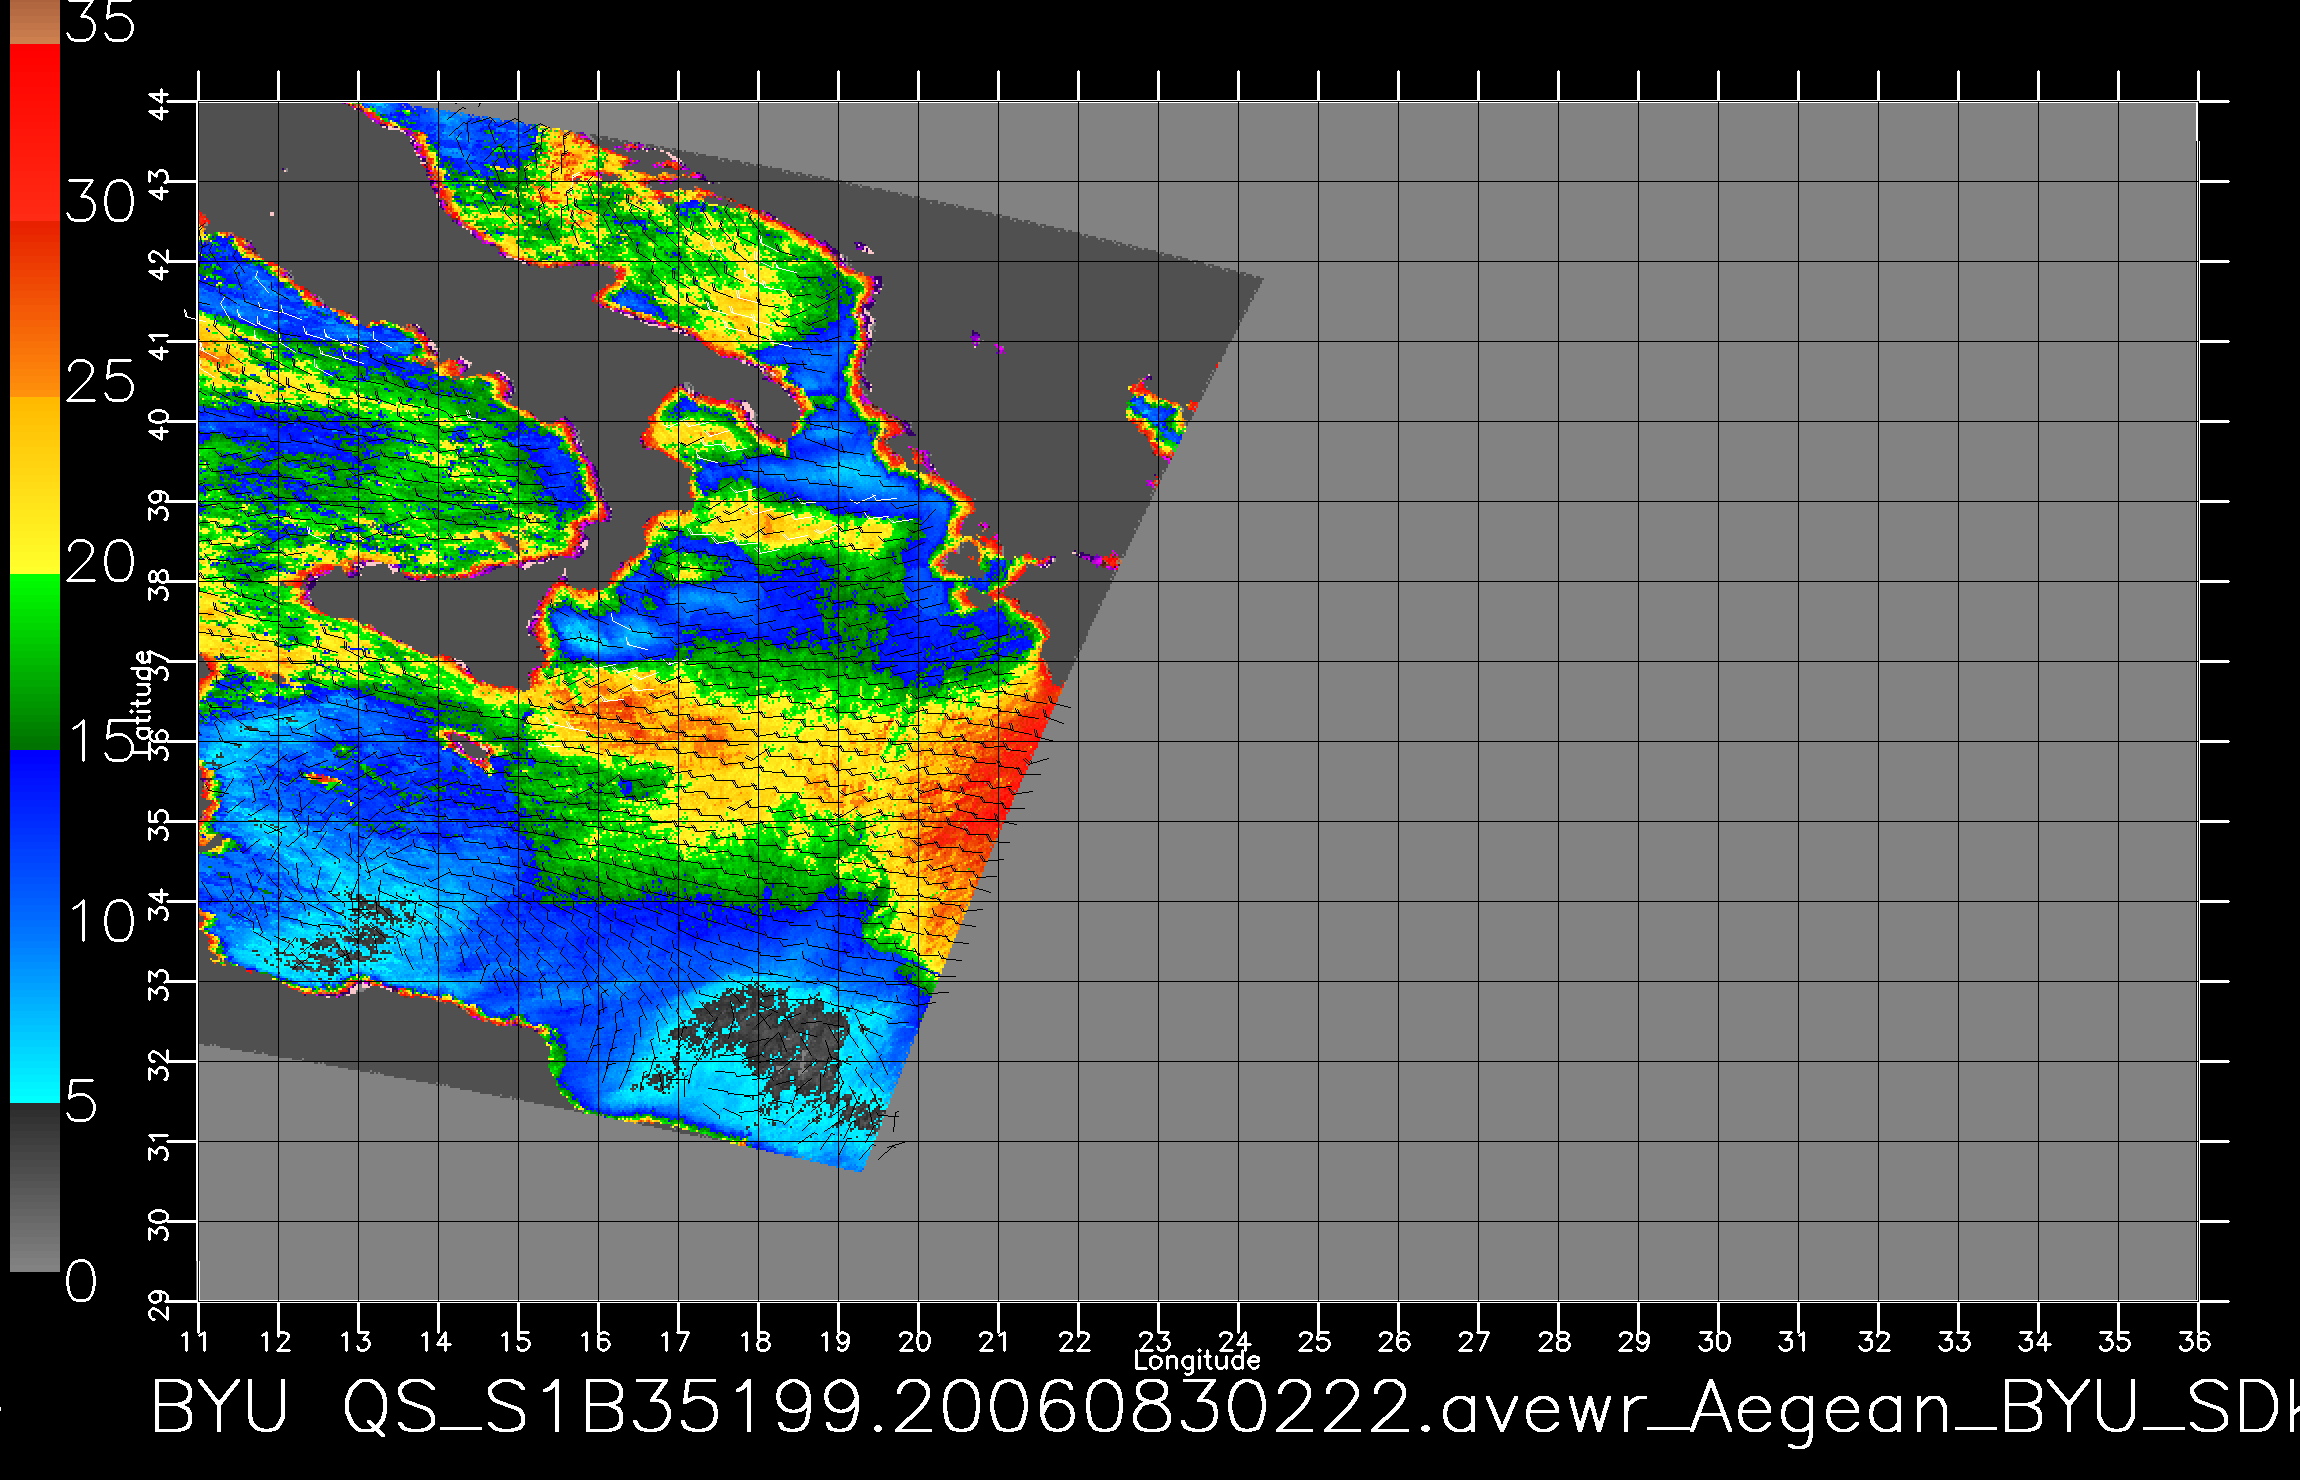Click longitude tick label 29

[x=1635, y=1341]
